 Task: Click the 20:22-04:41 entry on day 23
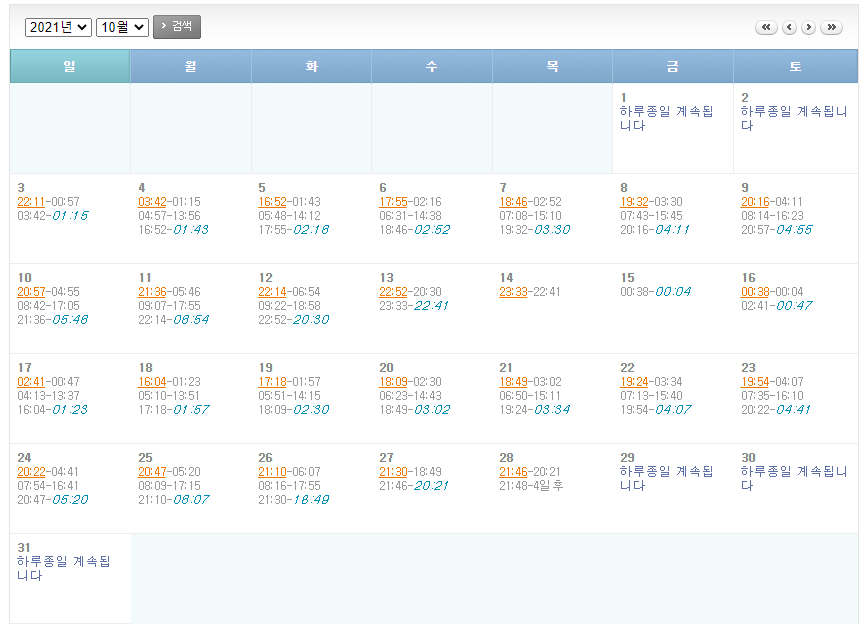click(776, 410)
